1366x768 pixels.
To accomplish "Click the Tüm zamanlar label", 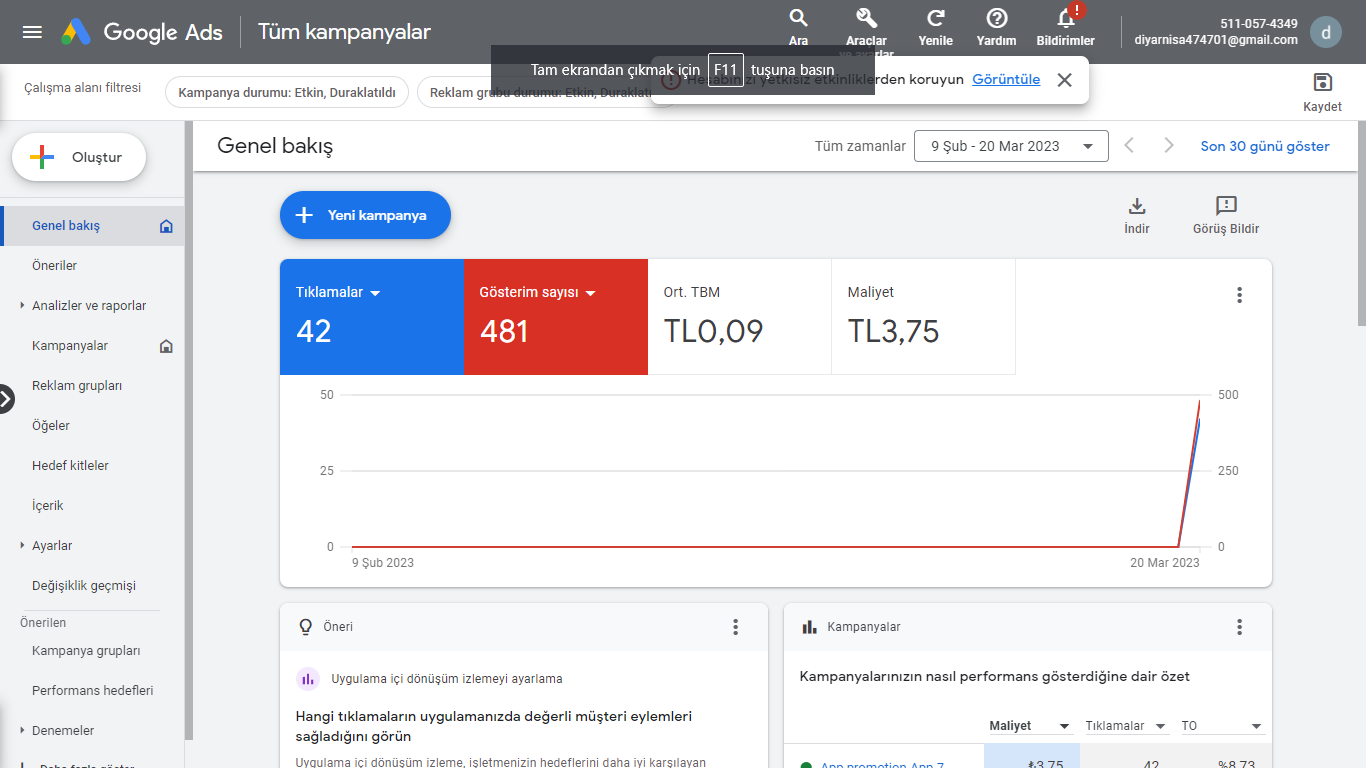I will 860,146.
